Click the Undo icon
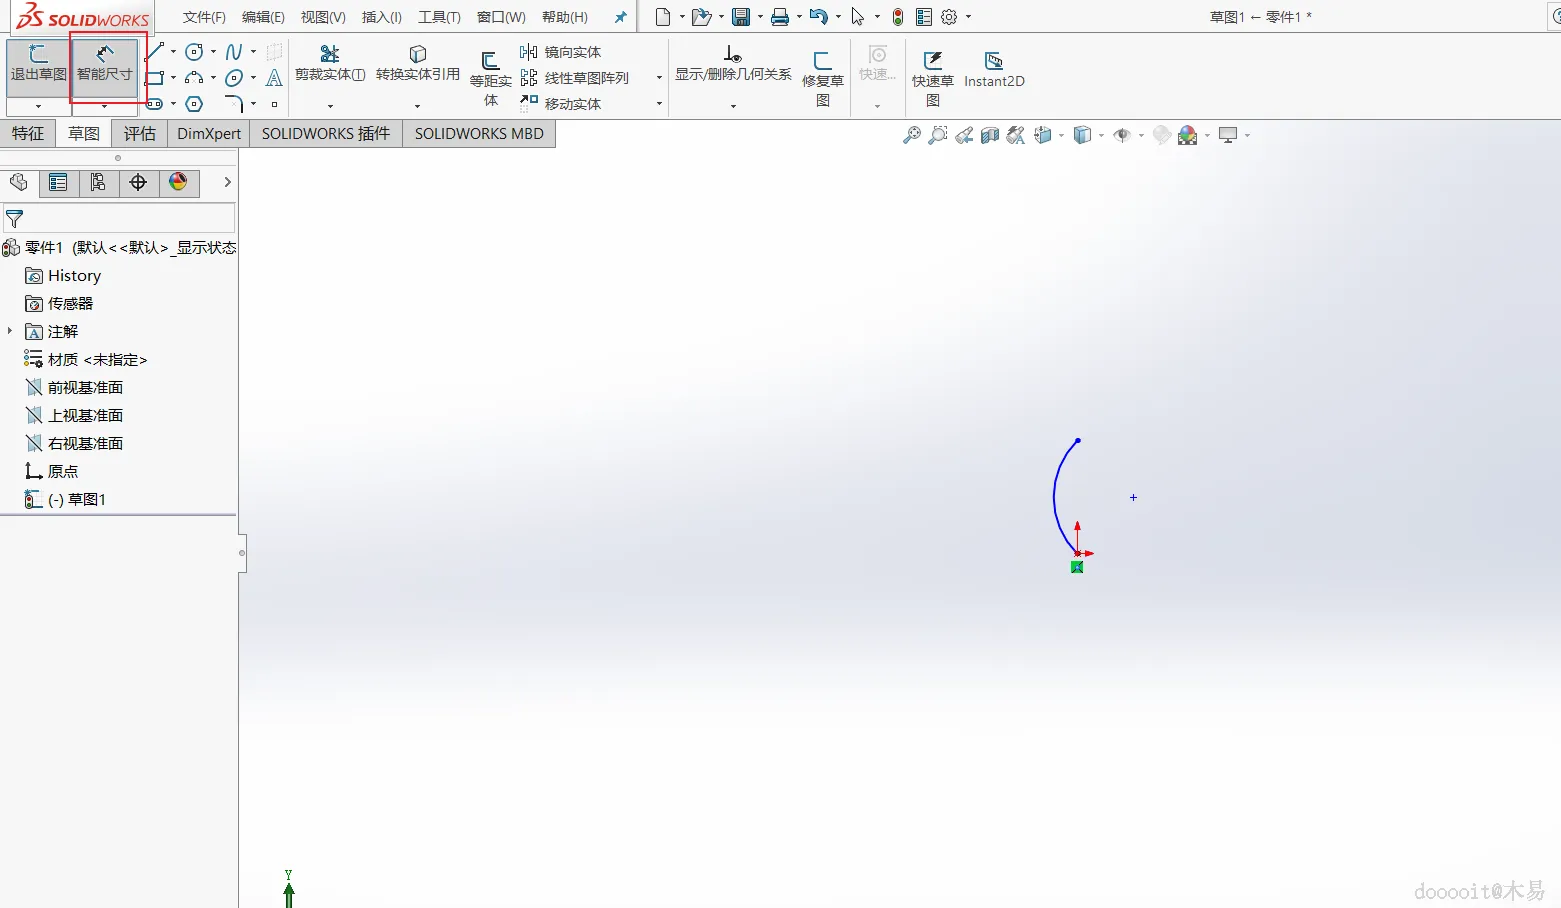Viewport: 1561px width, 908px height. point(818,17)
